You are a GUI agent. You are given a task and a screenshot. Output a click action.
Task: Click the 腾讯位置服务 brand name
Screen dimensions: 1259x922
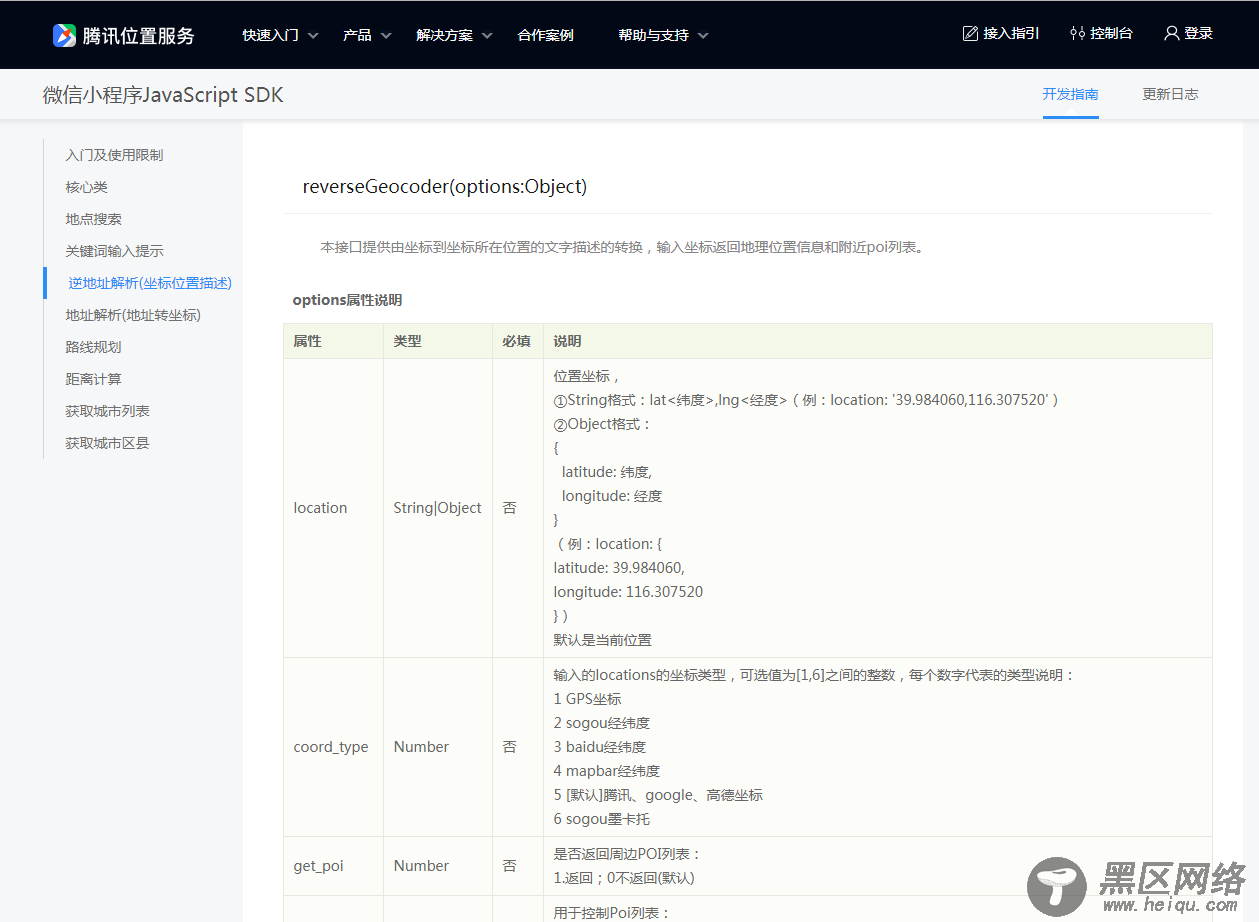pos(139,36)
